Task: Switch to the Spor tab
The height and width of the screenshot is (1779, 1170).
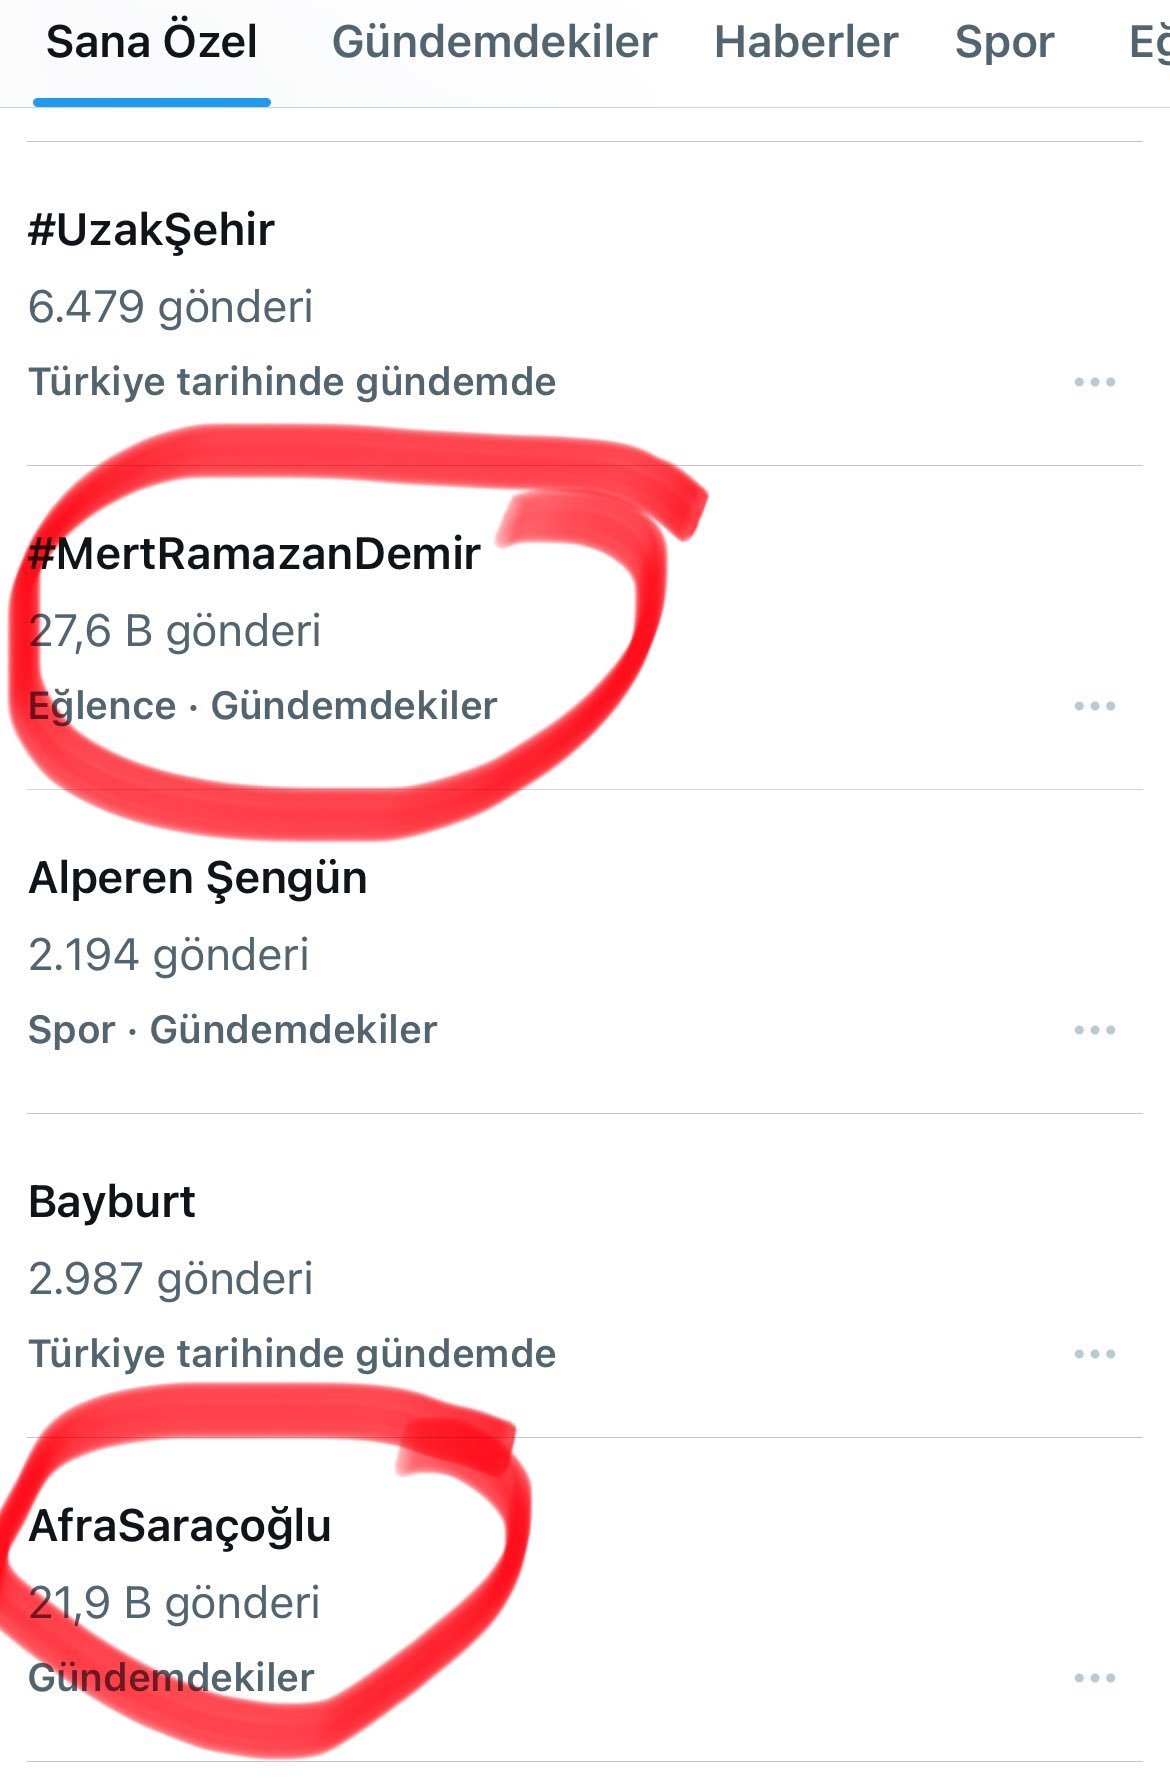Action: pyautogui.click(x=1004, y=42)
